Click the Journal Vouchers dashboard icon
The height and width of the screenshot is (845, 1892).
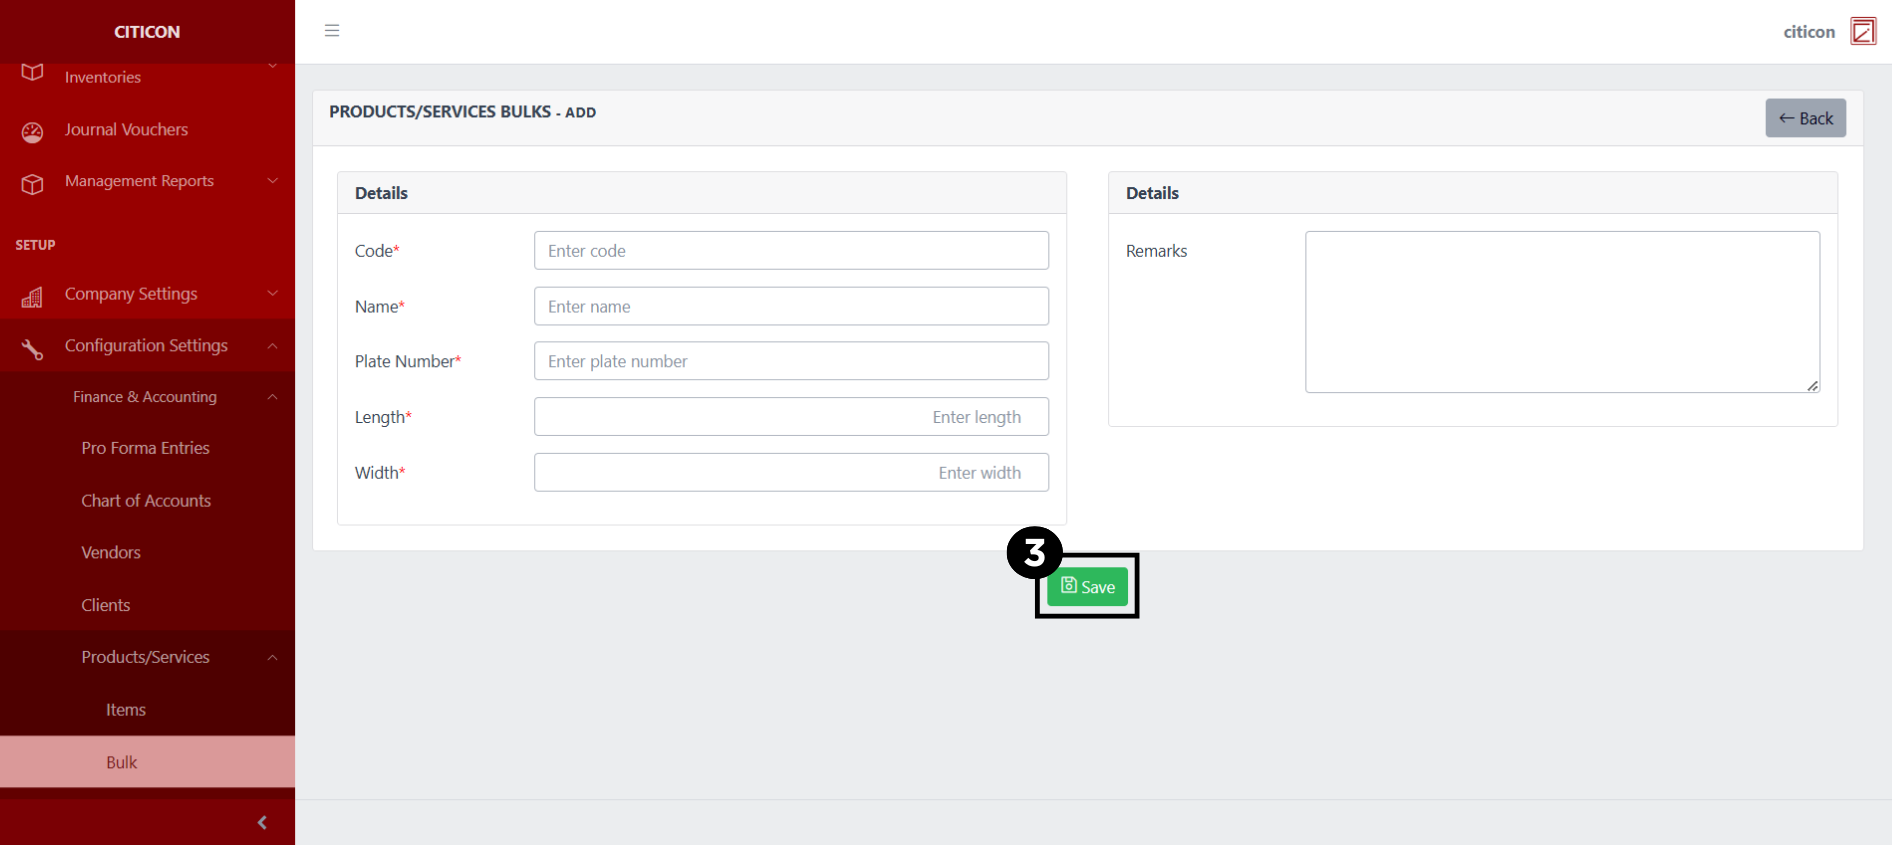(x=32, y=132)
